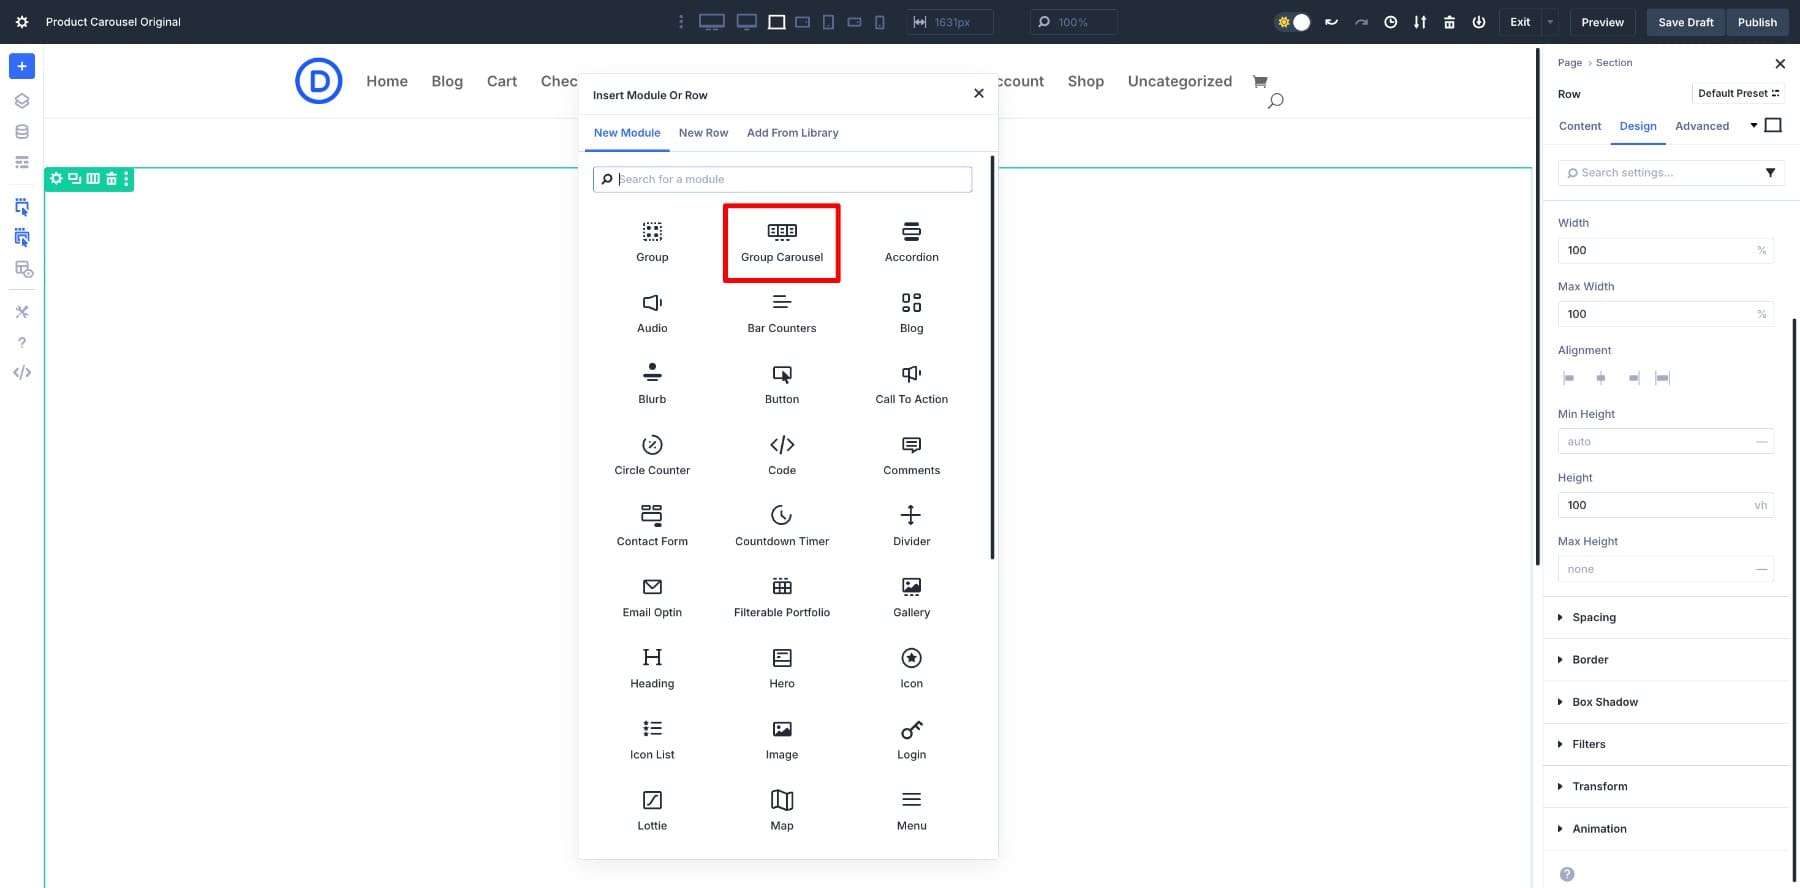Open the history clock icon
Screen dimensions: 1800x888
[1390, 22]
